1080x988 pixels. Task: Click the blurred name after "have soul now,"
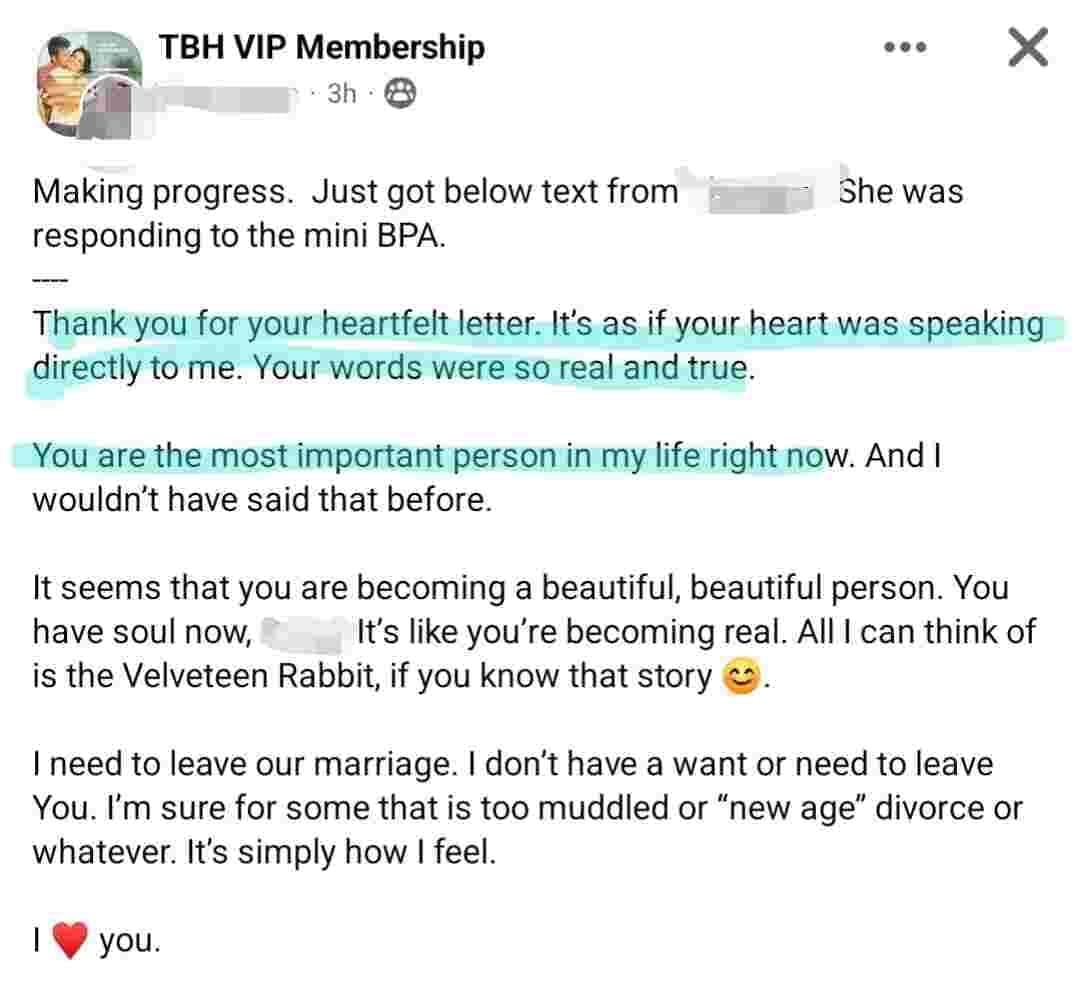click(305, 633)
